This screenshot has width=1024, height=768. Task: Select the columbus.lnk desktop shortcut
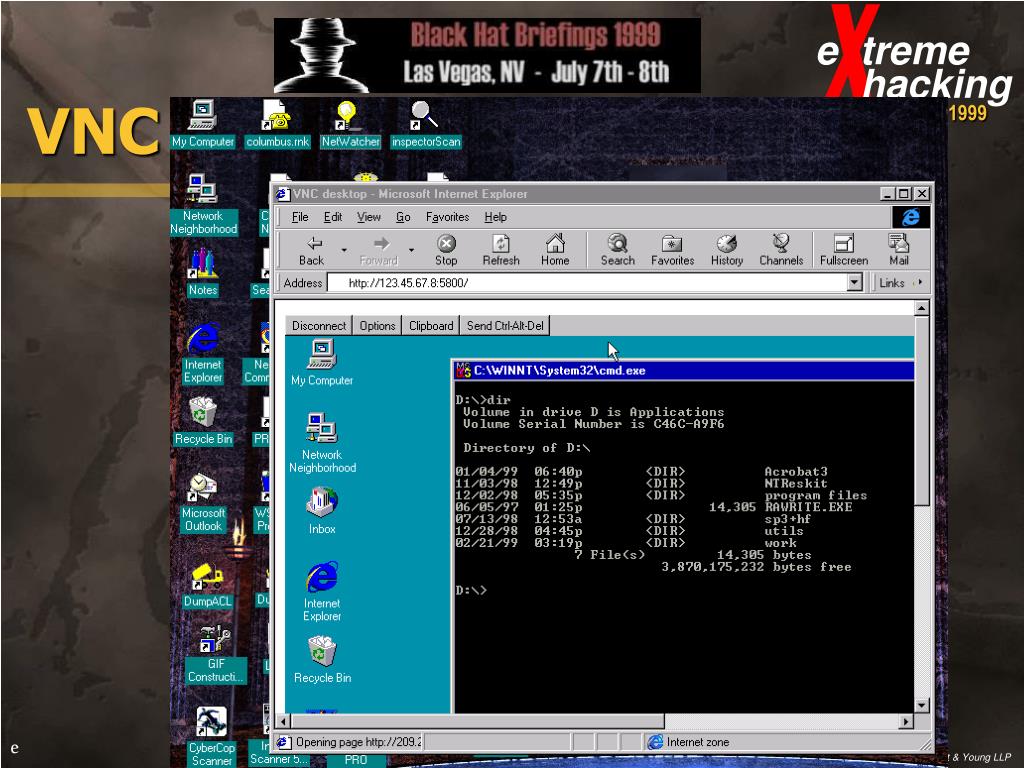pyautogui.click(x=278, y=124)
